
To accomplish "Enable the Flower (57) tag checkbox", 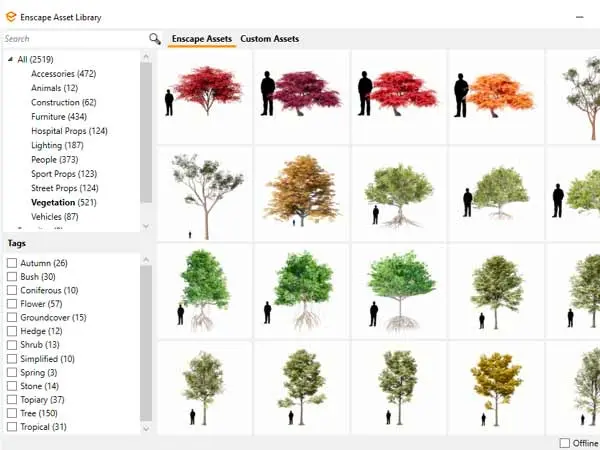I will (x=12, y=304).
